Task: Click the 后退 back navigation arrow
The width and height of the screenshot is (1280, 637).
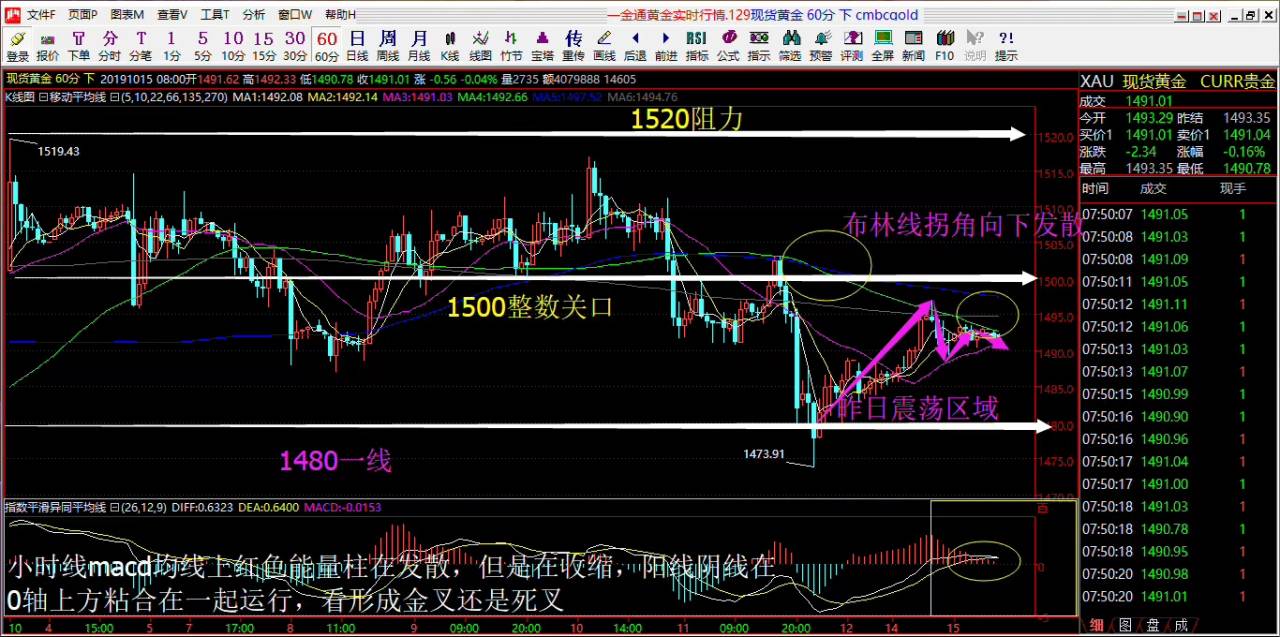Action: (x=635, y=46)
